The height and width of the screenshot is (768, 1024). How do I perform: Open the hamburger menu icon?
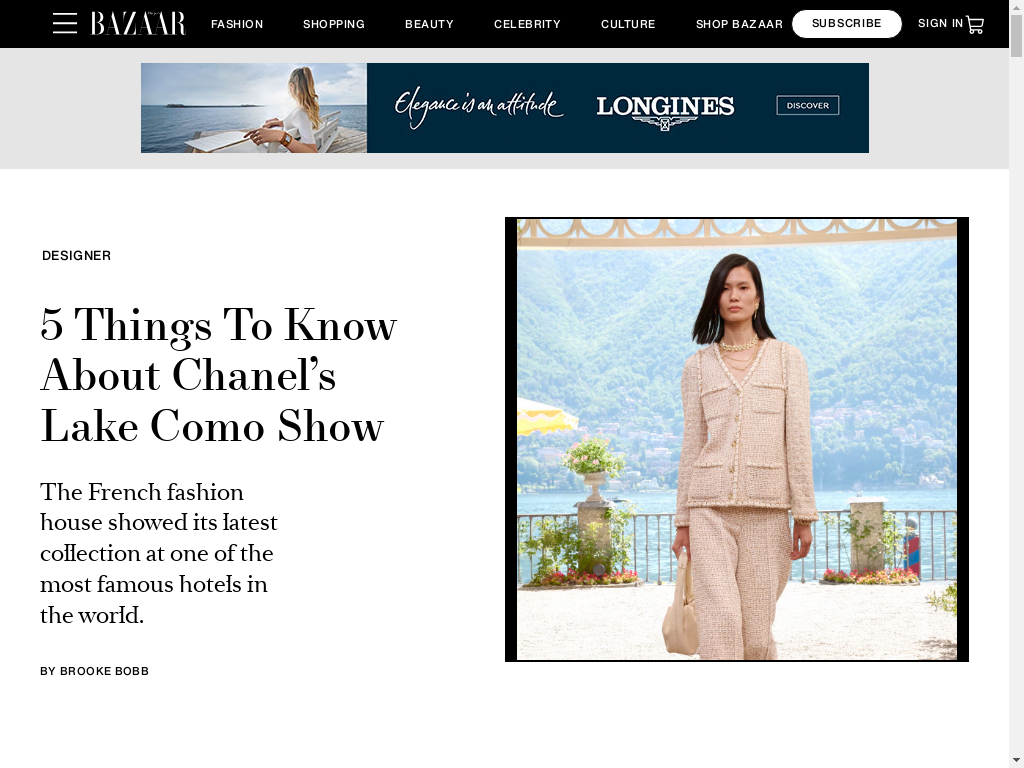(65, 24)
